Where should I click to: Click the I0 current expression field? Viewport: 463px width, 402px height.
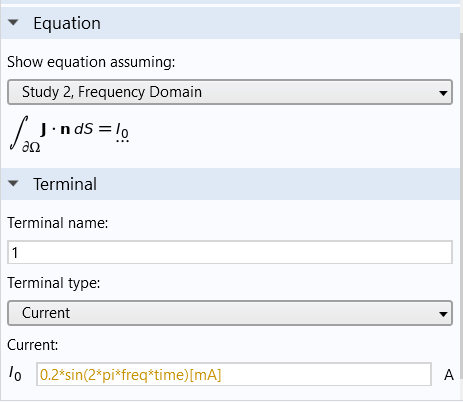click(234, 375)
